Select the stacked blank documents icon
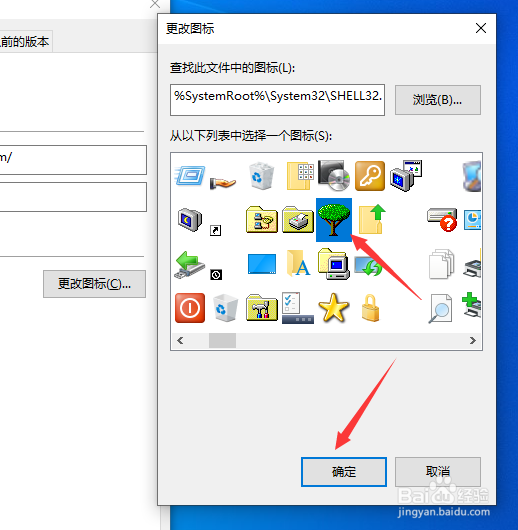The width and height of the screenshot is (518, 530). click(x=441, y=264)
